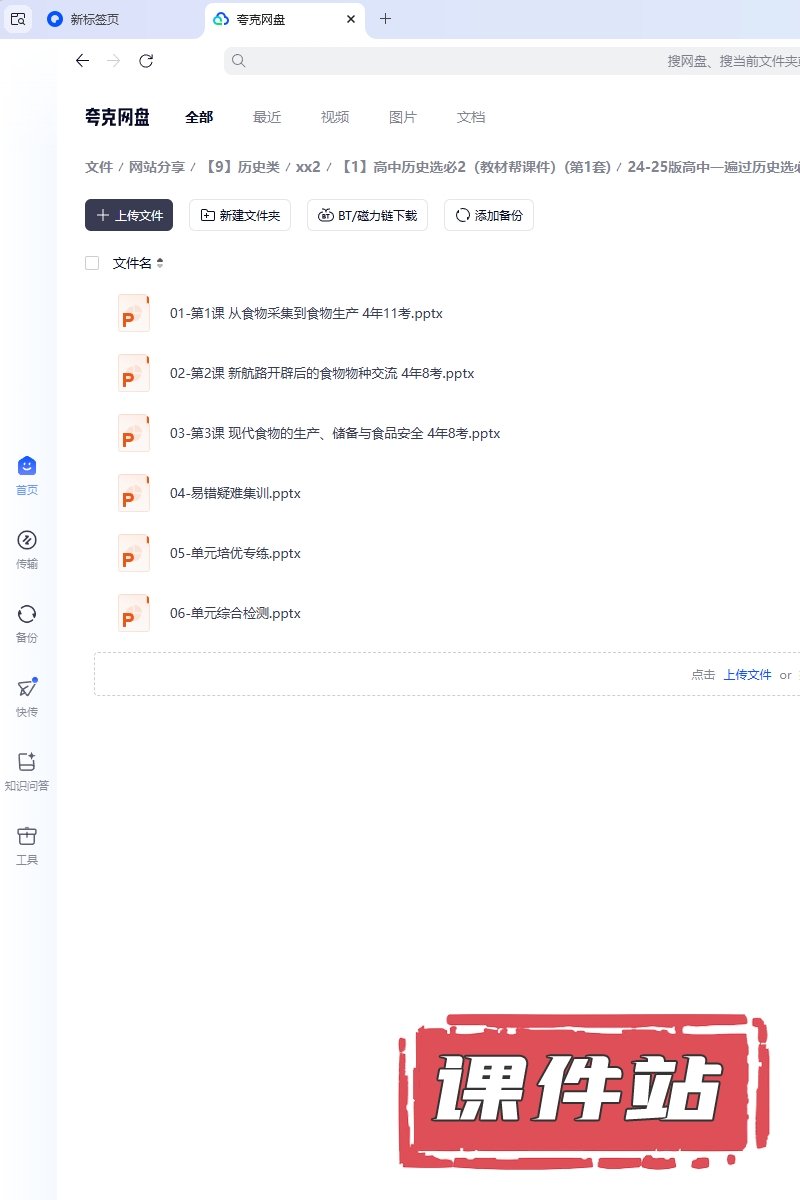This screenshot has height=1200, width=800.
Task: Open a new browser tab with plus icon
Action: click(386, 19)
